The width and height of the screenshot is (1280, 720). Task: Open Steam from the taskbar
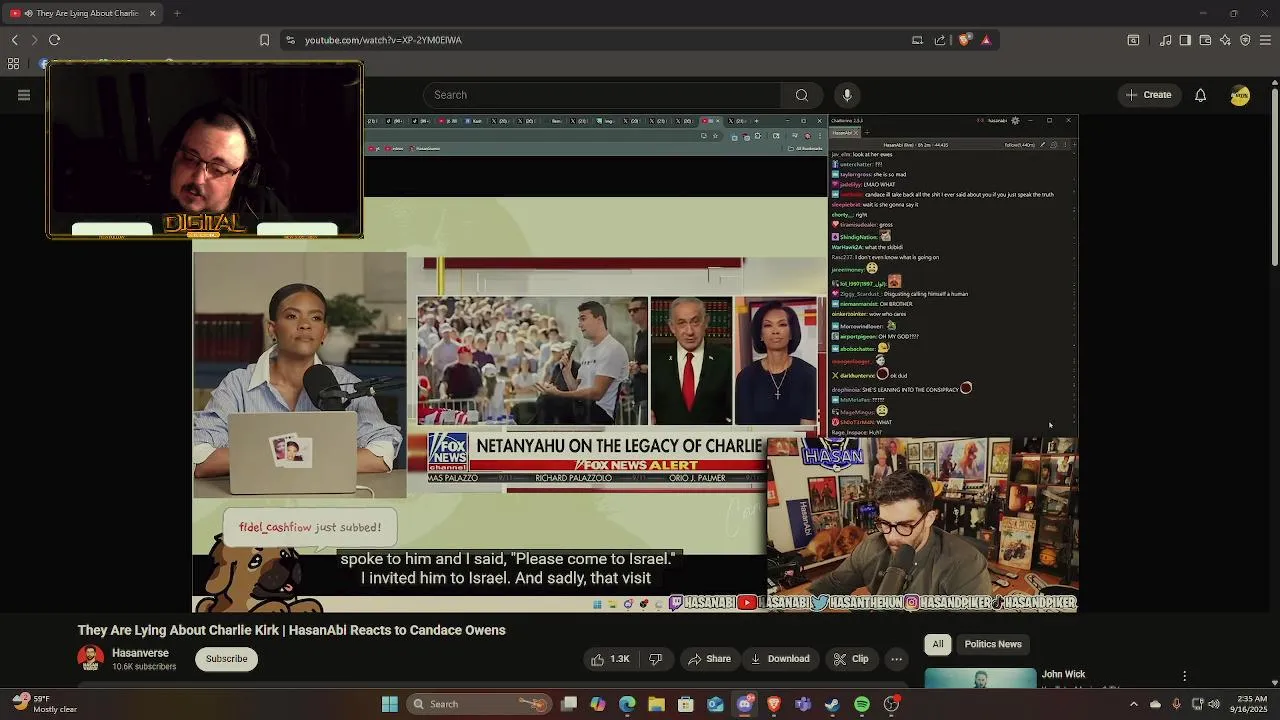click(x=832, y=704)
